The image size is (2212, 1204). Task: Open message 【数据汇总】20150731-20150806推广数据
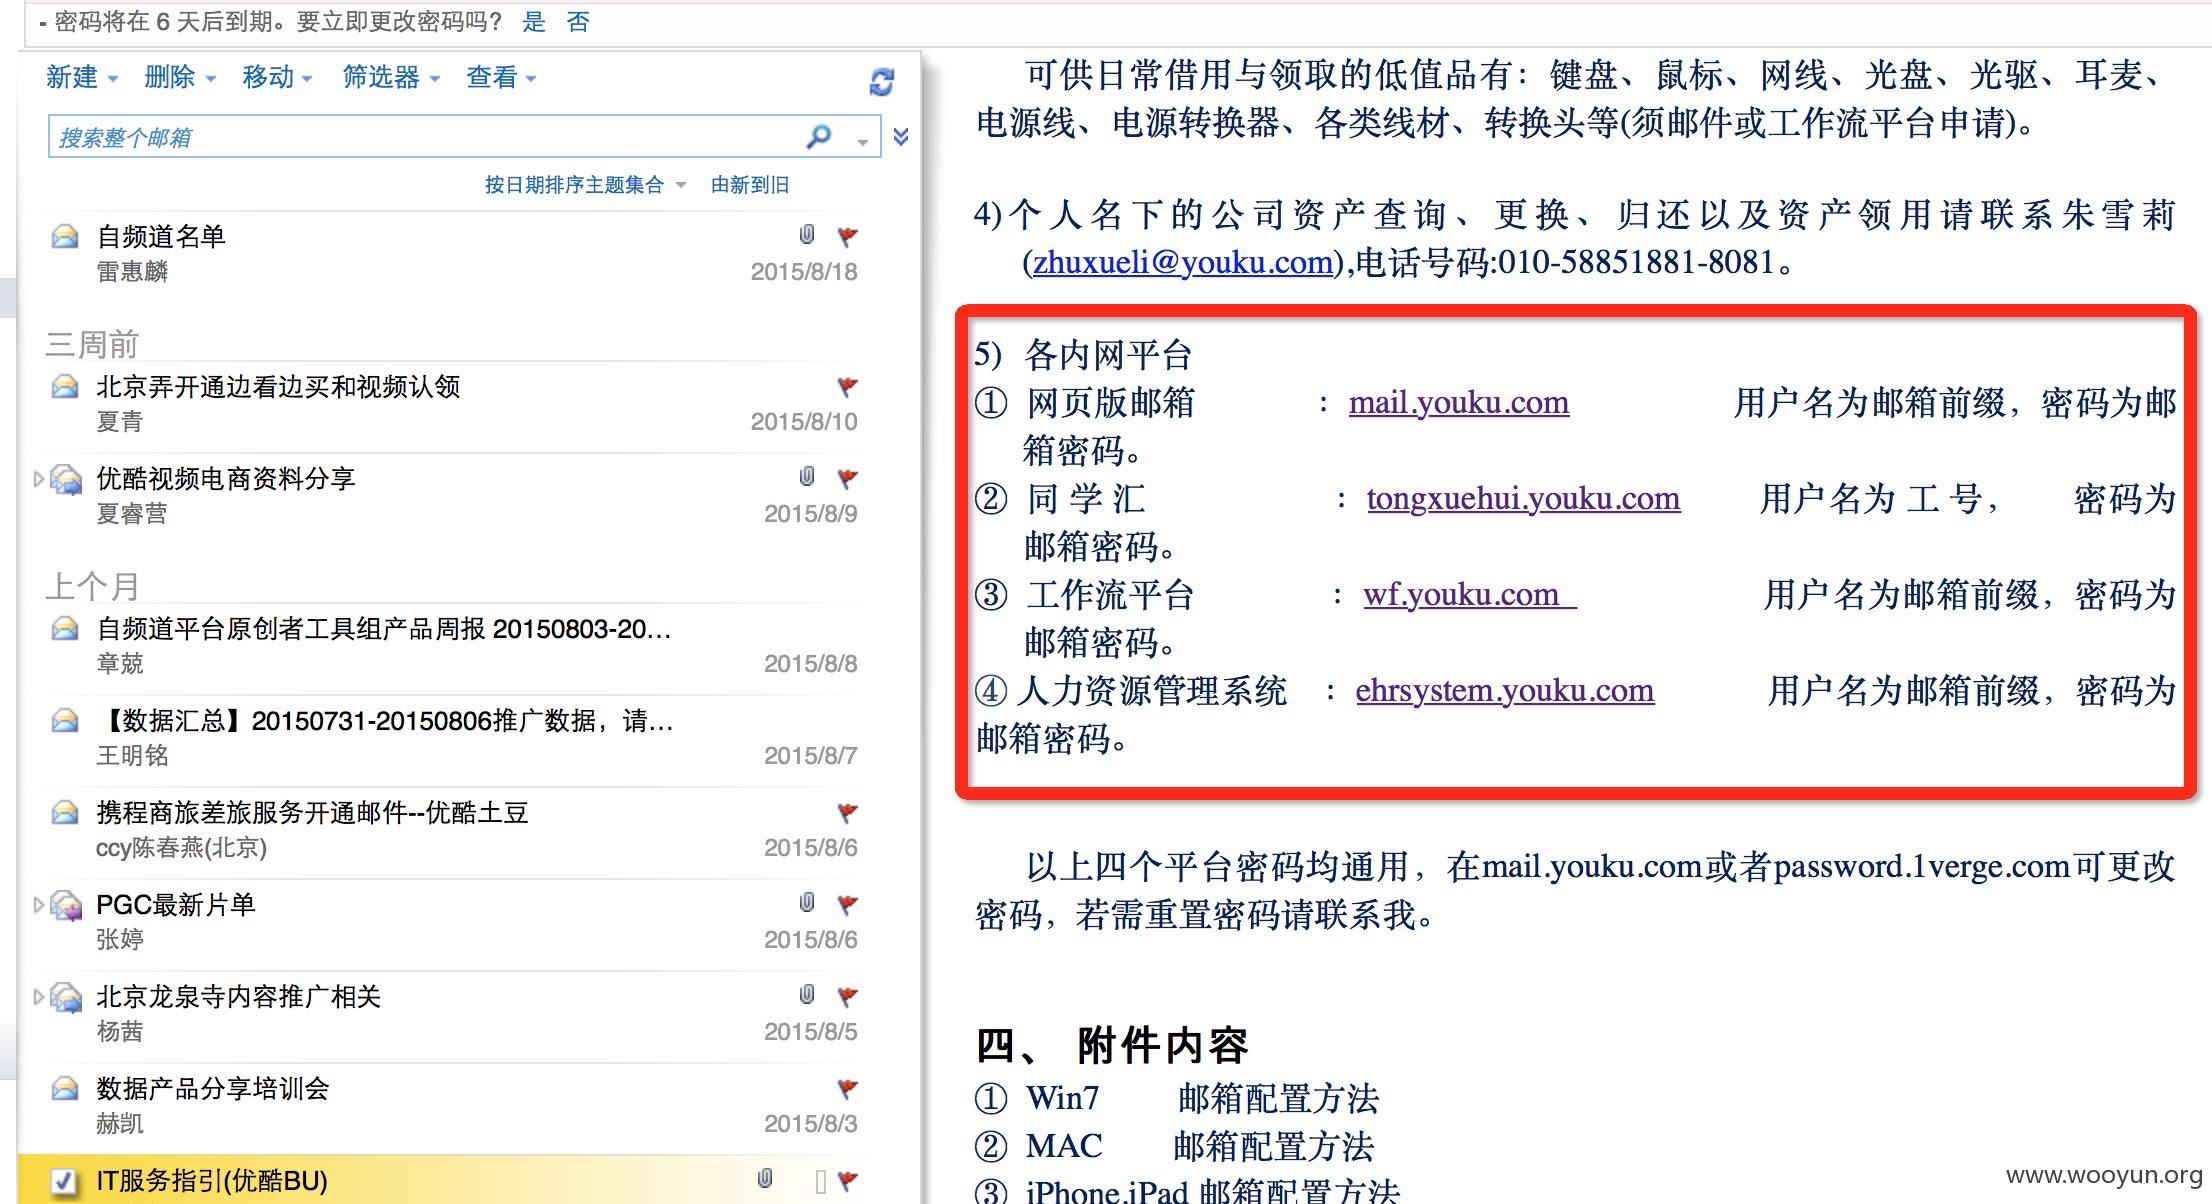[452, 738]
